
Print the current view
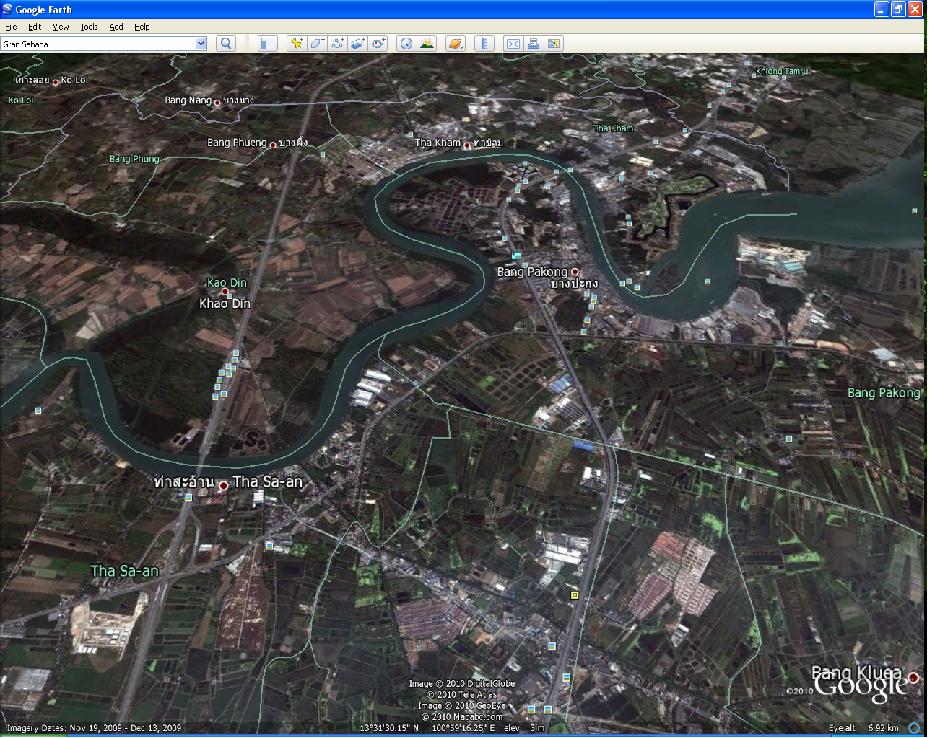point(533,43)
